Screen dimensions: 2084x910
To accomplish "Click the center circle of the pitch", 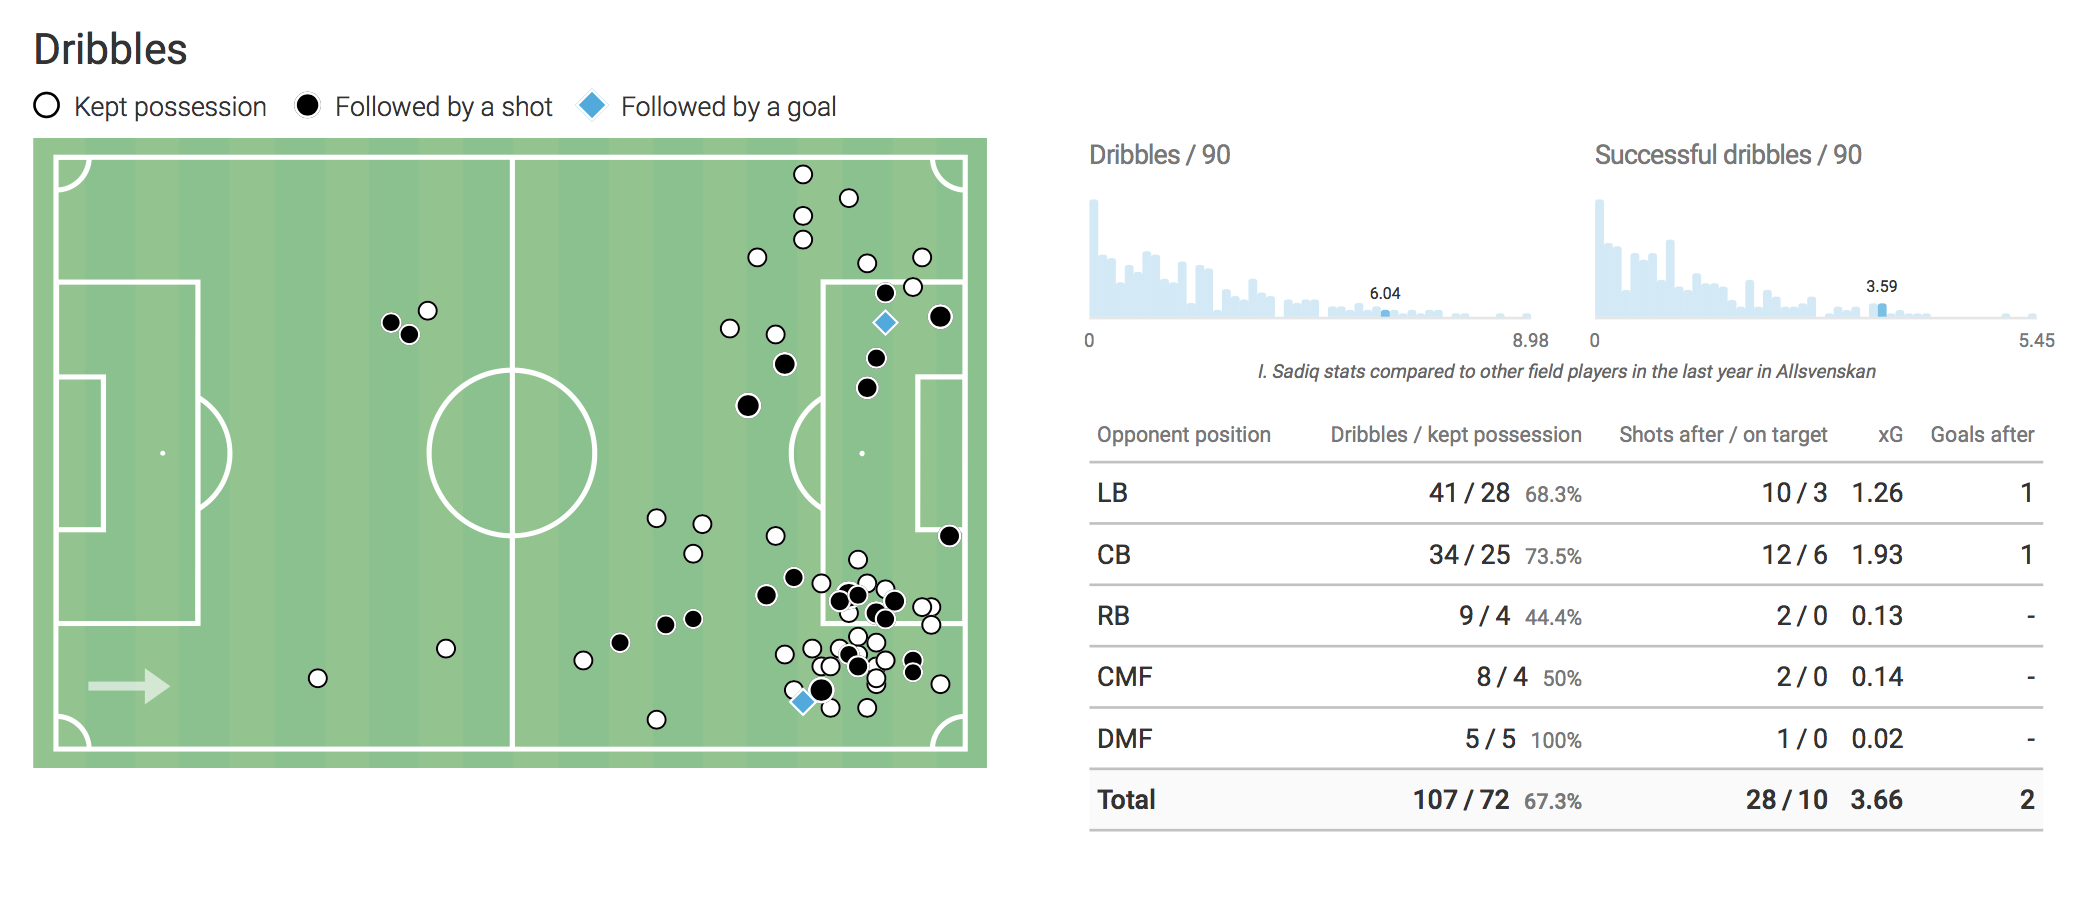I will (512, 453).
